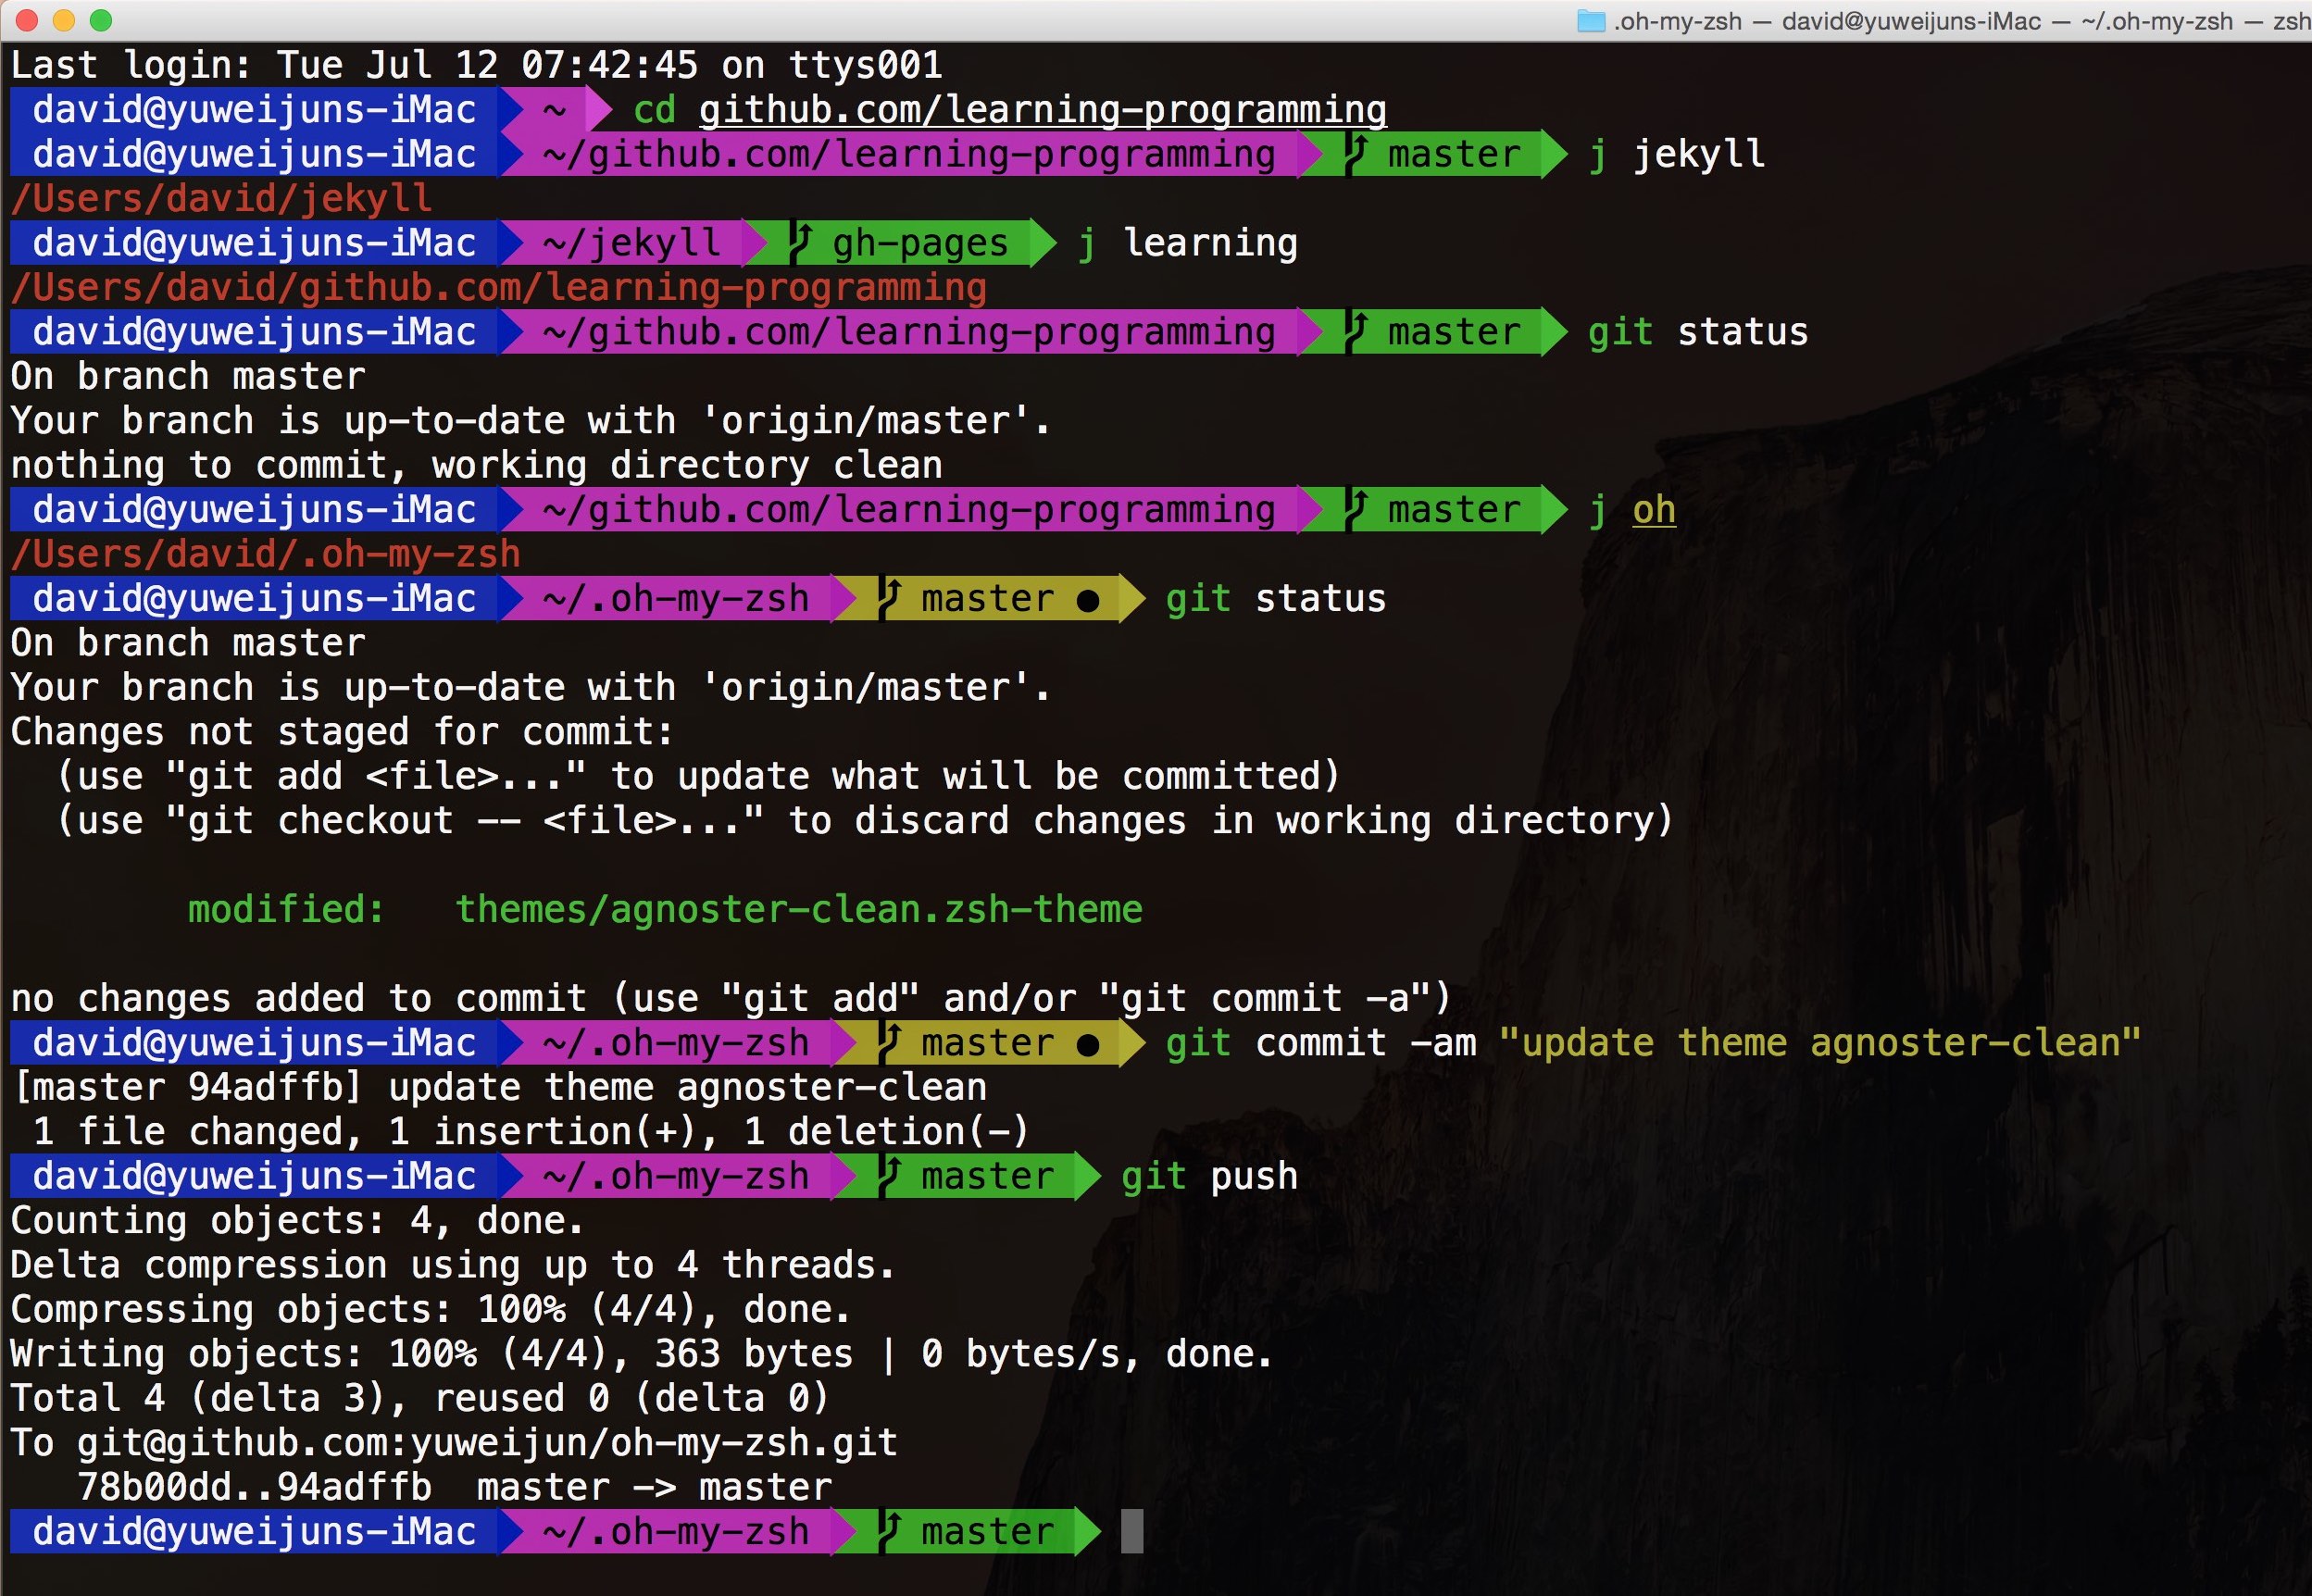Click the branch icon on the last prompt line
Image resolution: width=2312 pixels, height=1596 pixels.
(x=888, y=1532)
